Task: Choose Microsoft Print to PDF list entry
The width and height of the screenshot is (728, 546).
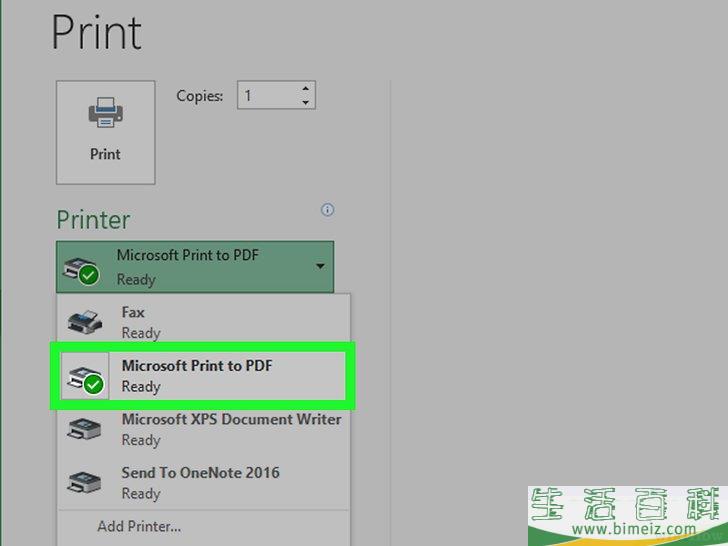Action: (203, 376)
